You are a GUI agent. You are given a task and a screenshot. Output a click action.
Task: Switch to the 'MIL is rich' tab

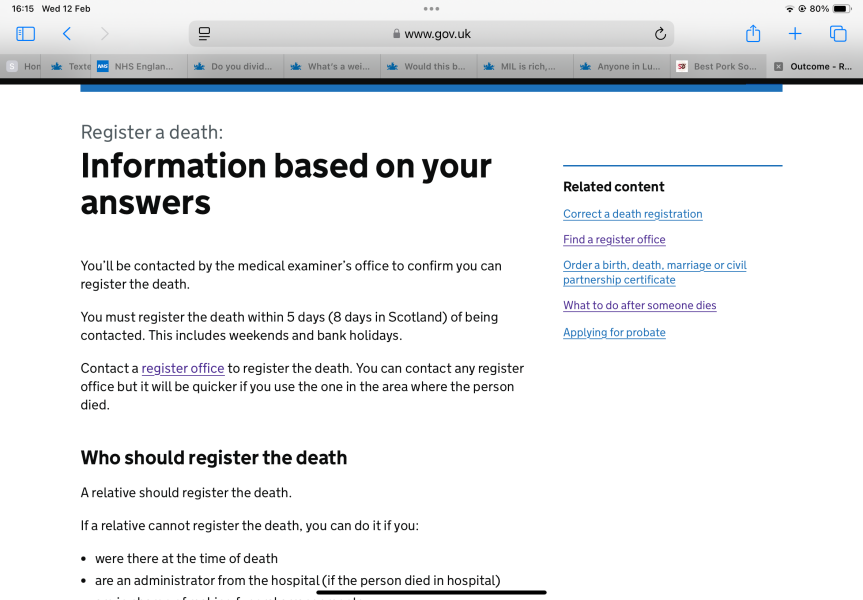pyautogui.click(x=525, y=67)
